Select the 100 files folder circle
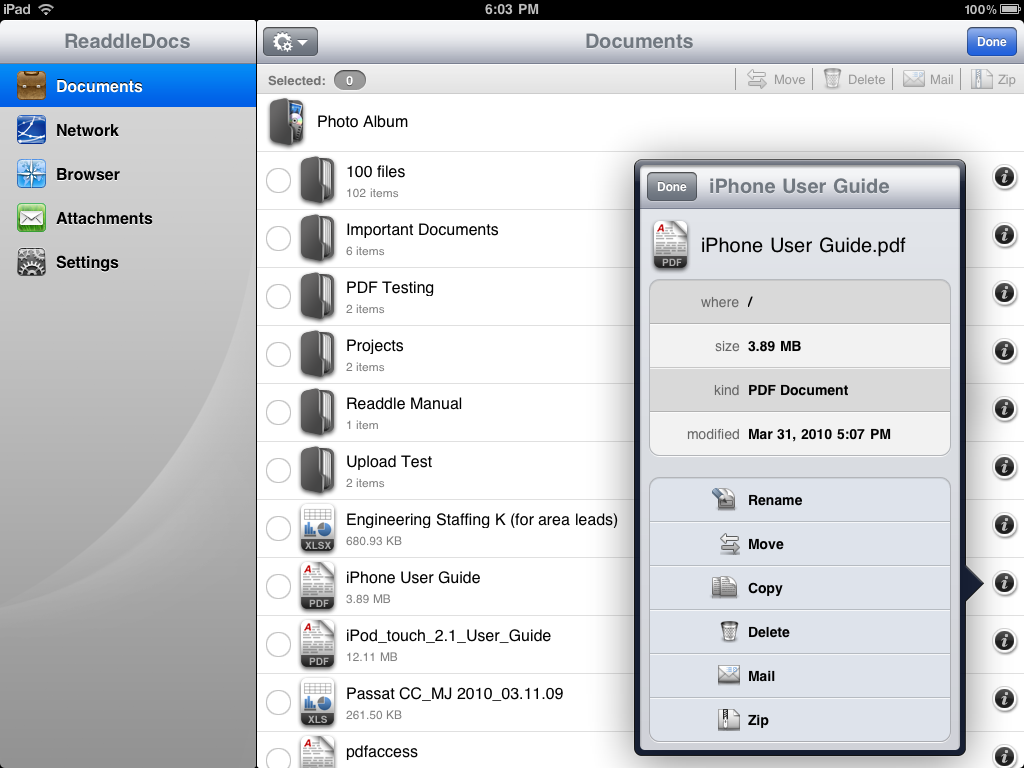 [278, 180]
